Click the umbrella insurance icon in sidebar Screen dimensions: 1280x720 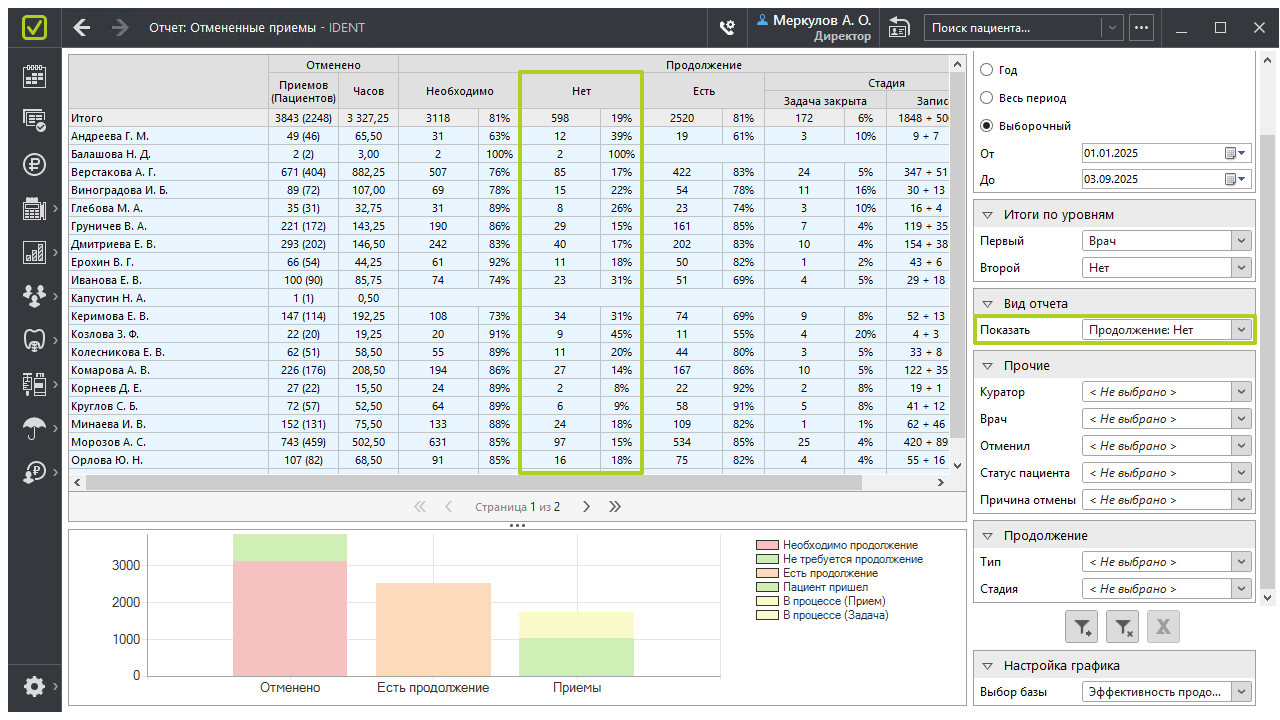[x=34, y=428]
